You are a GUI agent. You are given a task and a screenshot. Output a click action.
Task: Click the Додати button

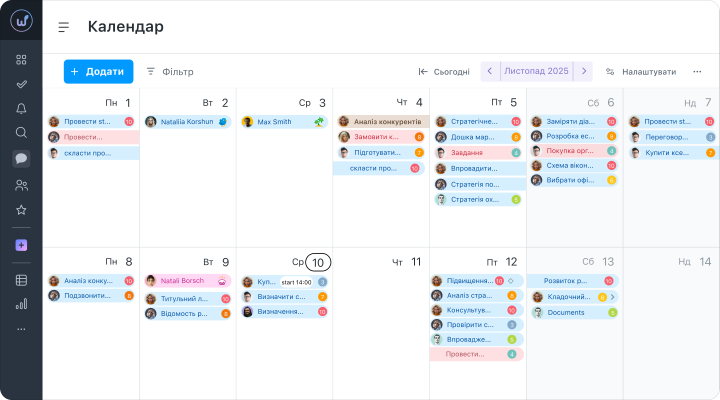pyautogui.click(x=99, y=72)
